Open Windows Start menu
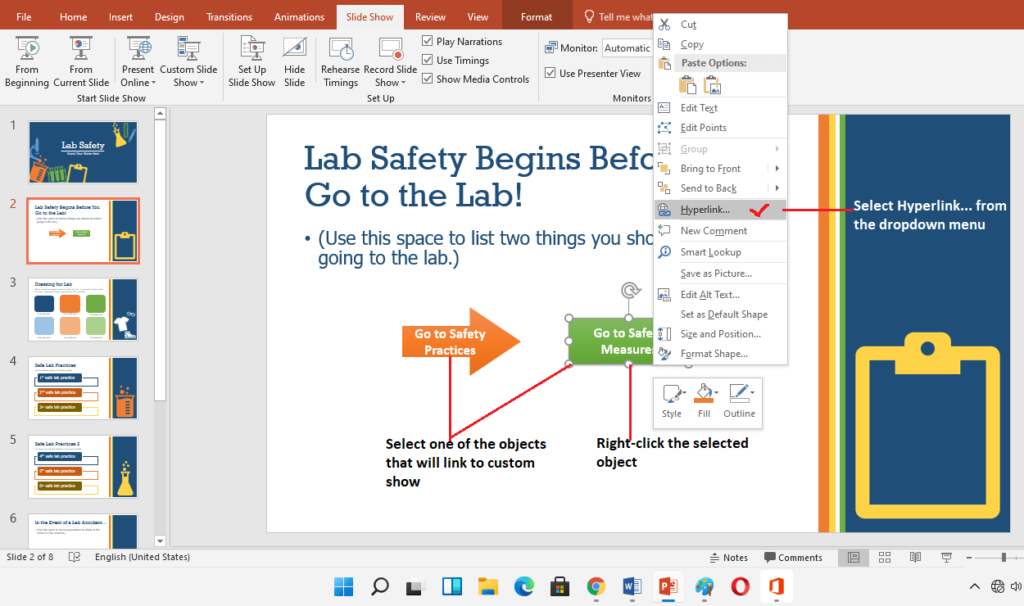This screenshot has width=1024, height=606. point(344,586)
